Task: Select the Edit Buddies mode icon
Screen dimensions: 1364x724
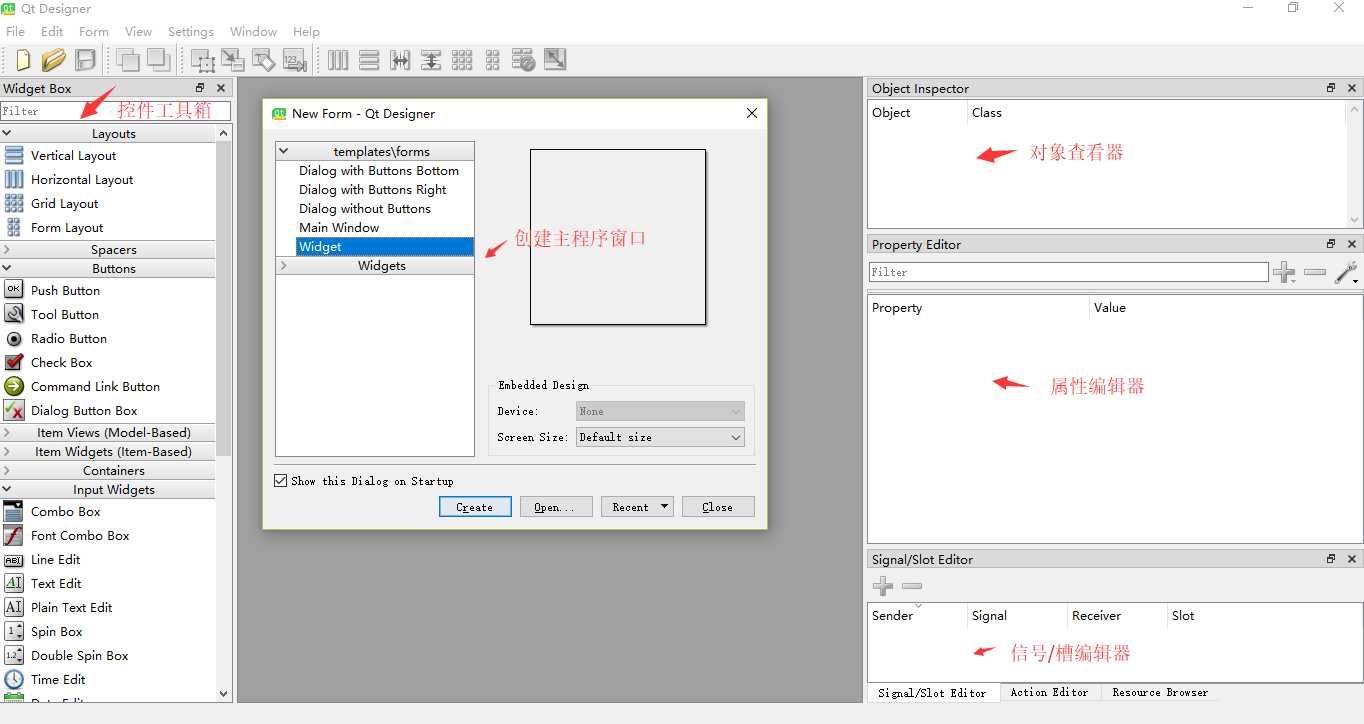Action: click(x=264, y=60)
